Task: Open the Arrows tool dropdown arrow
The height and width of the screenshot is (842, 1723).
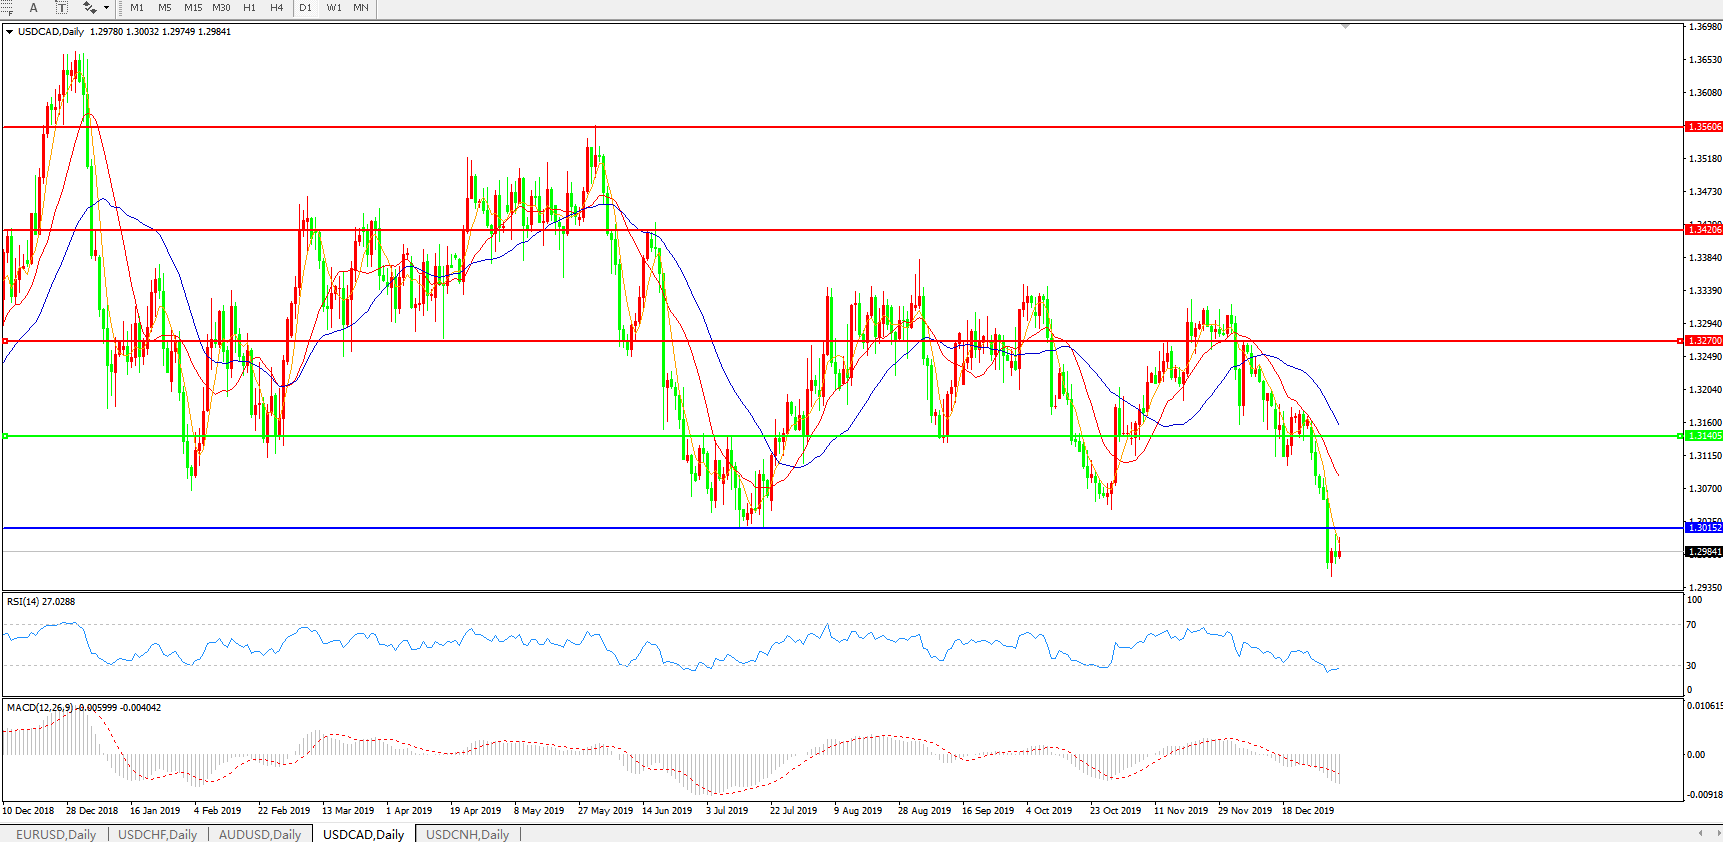Action: (106, 8)
